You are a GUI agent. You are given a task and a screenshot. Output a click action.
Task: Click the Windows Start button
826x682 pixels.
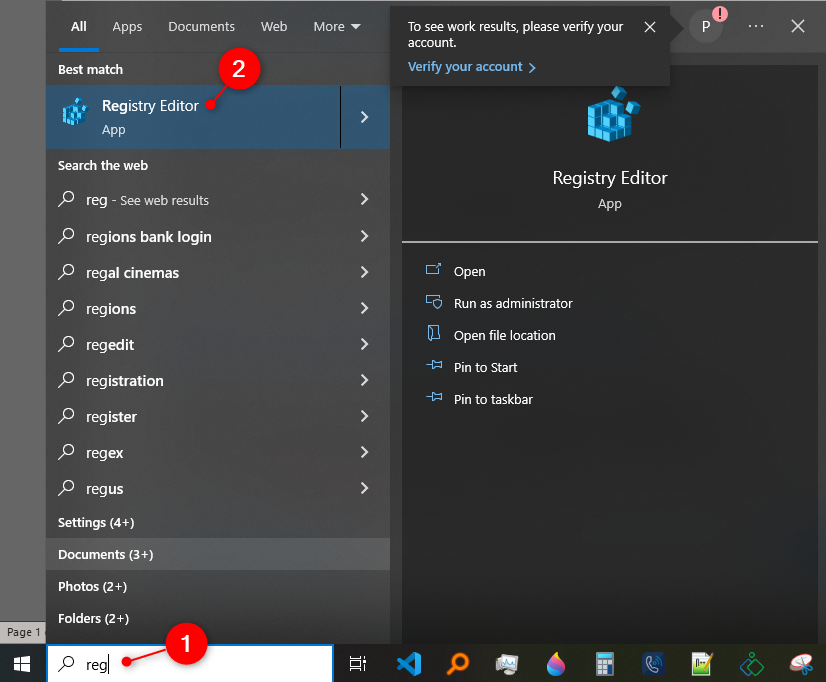coord(22,664)
